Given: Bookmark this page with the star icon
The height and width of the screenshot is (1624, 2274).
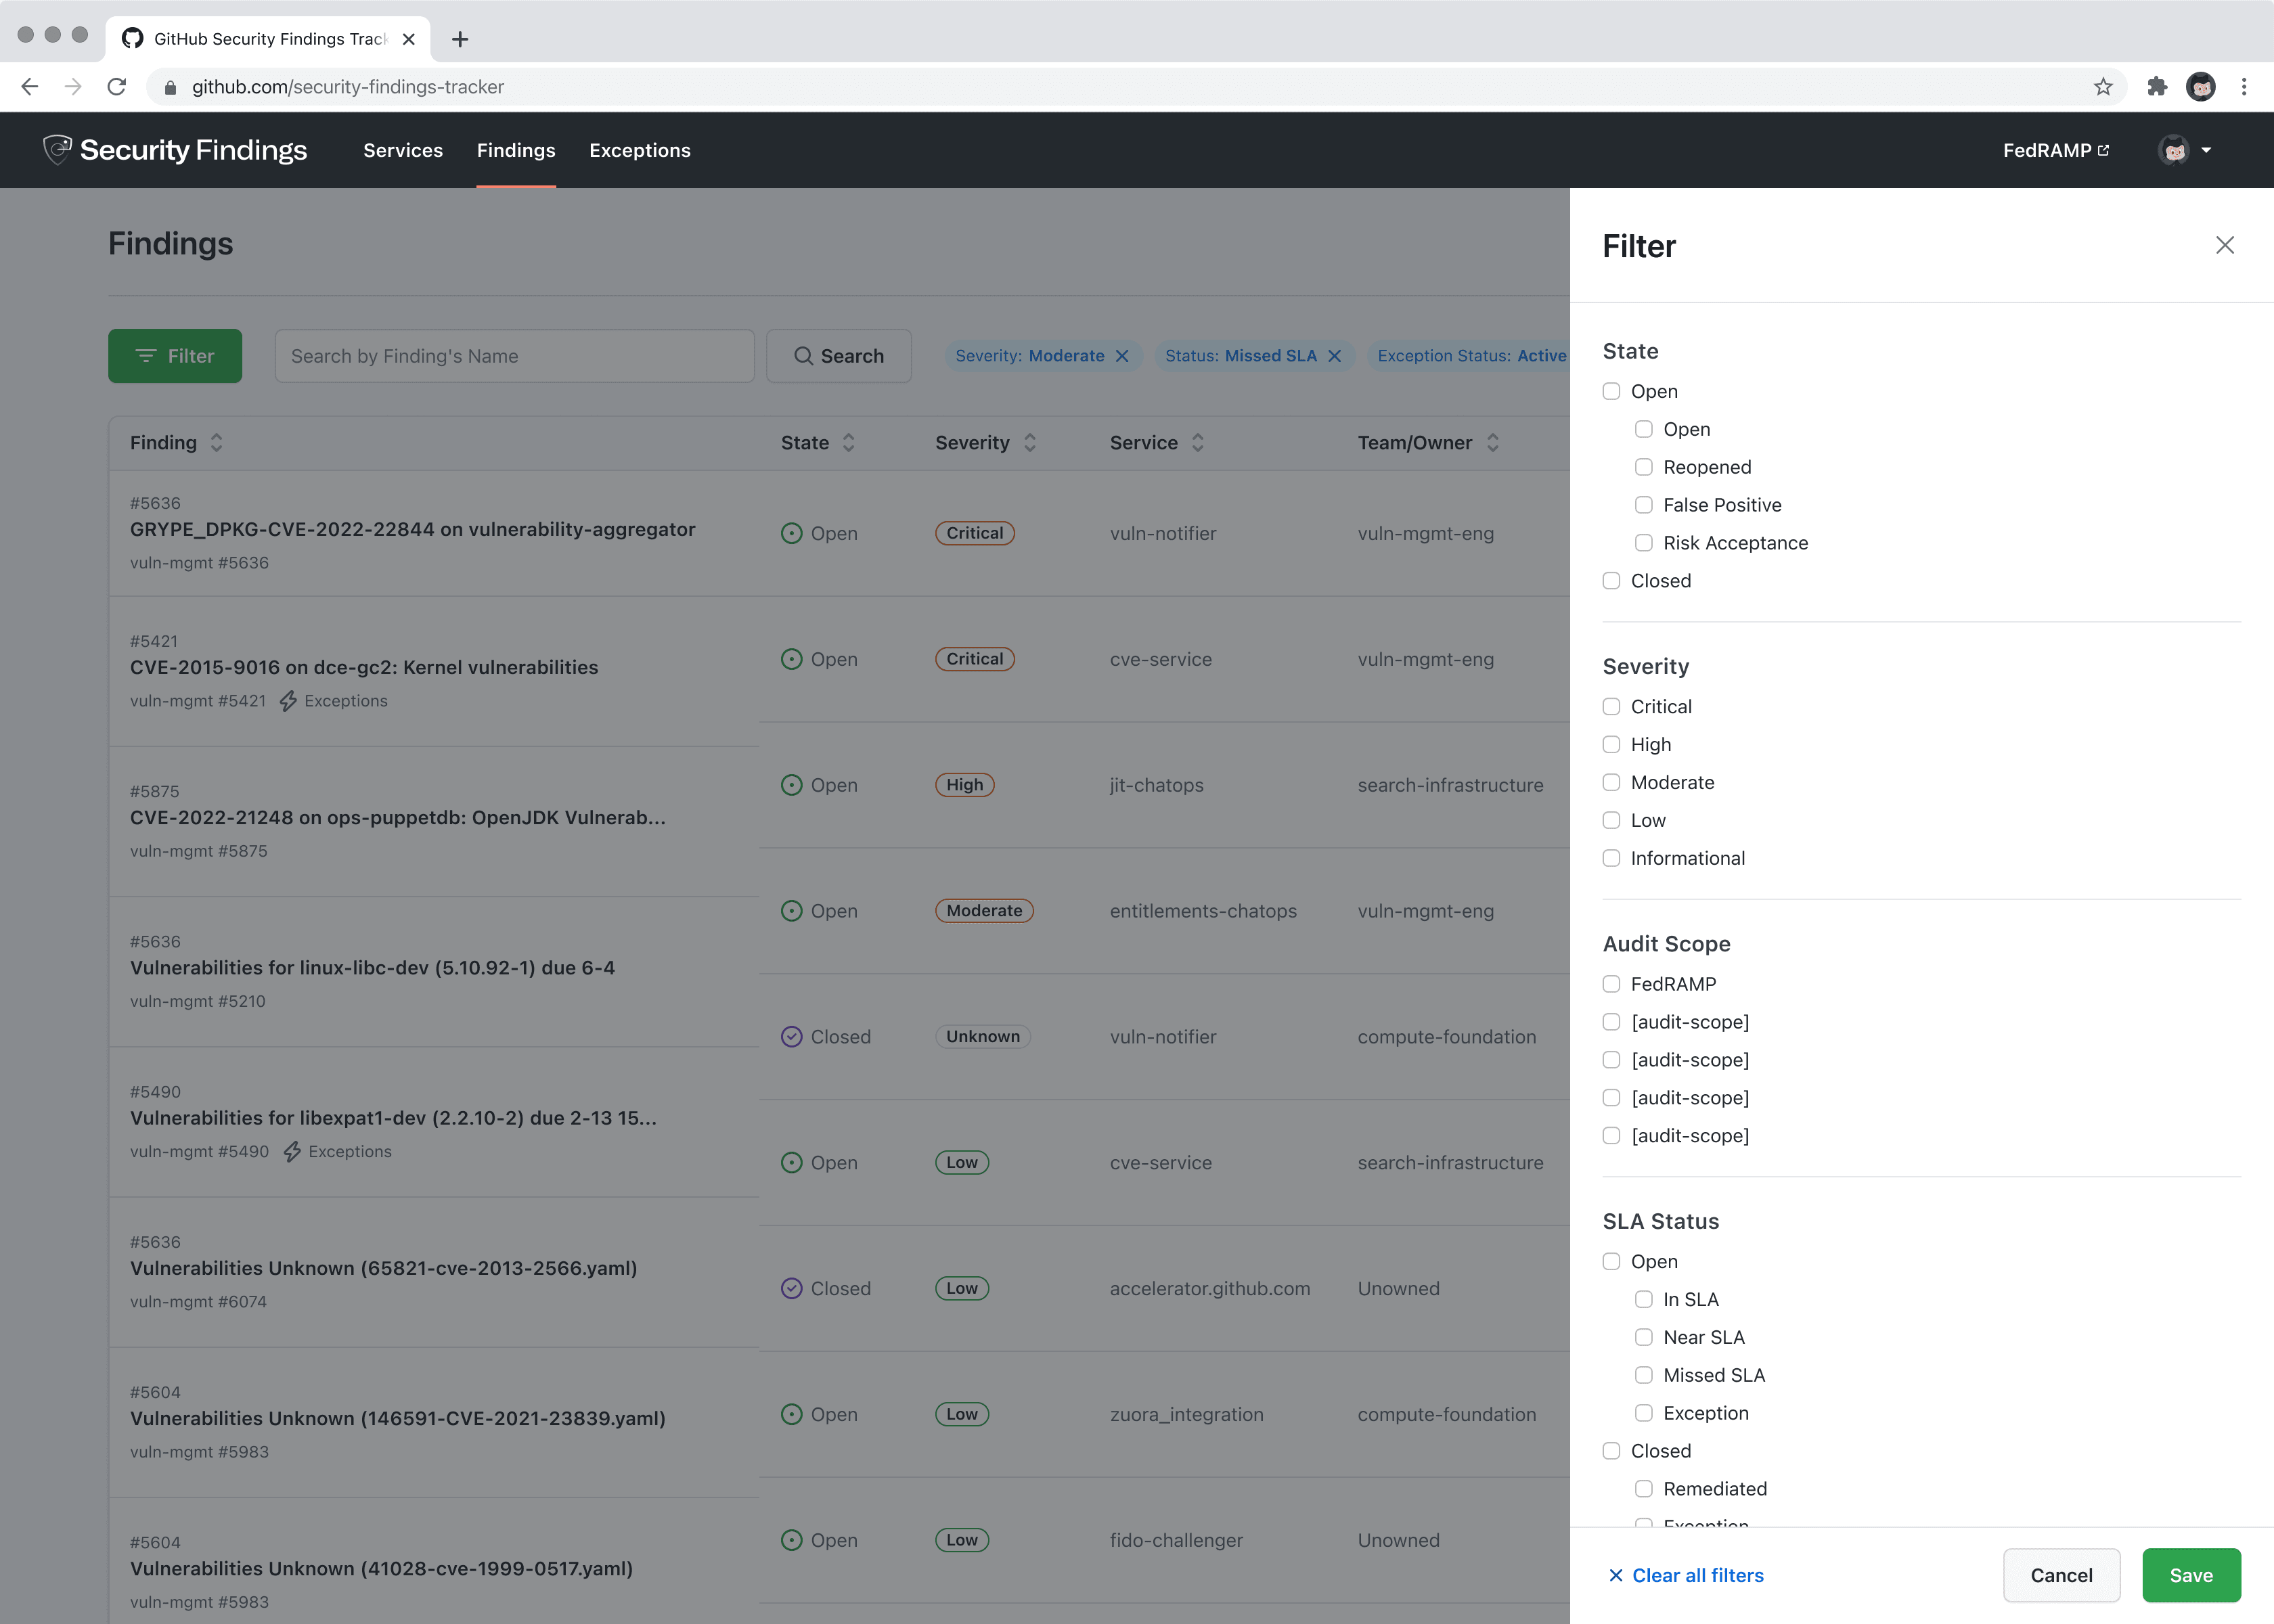Looking at the screenshot, I should coord(2103,87).
